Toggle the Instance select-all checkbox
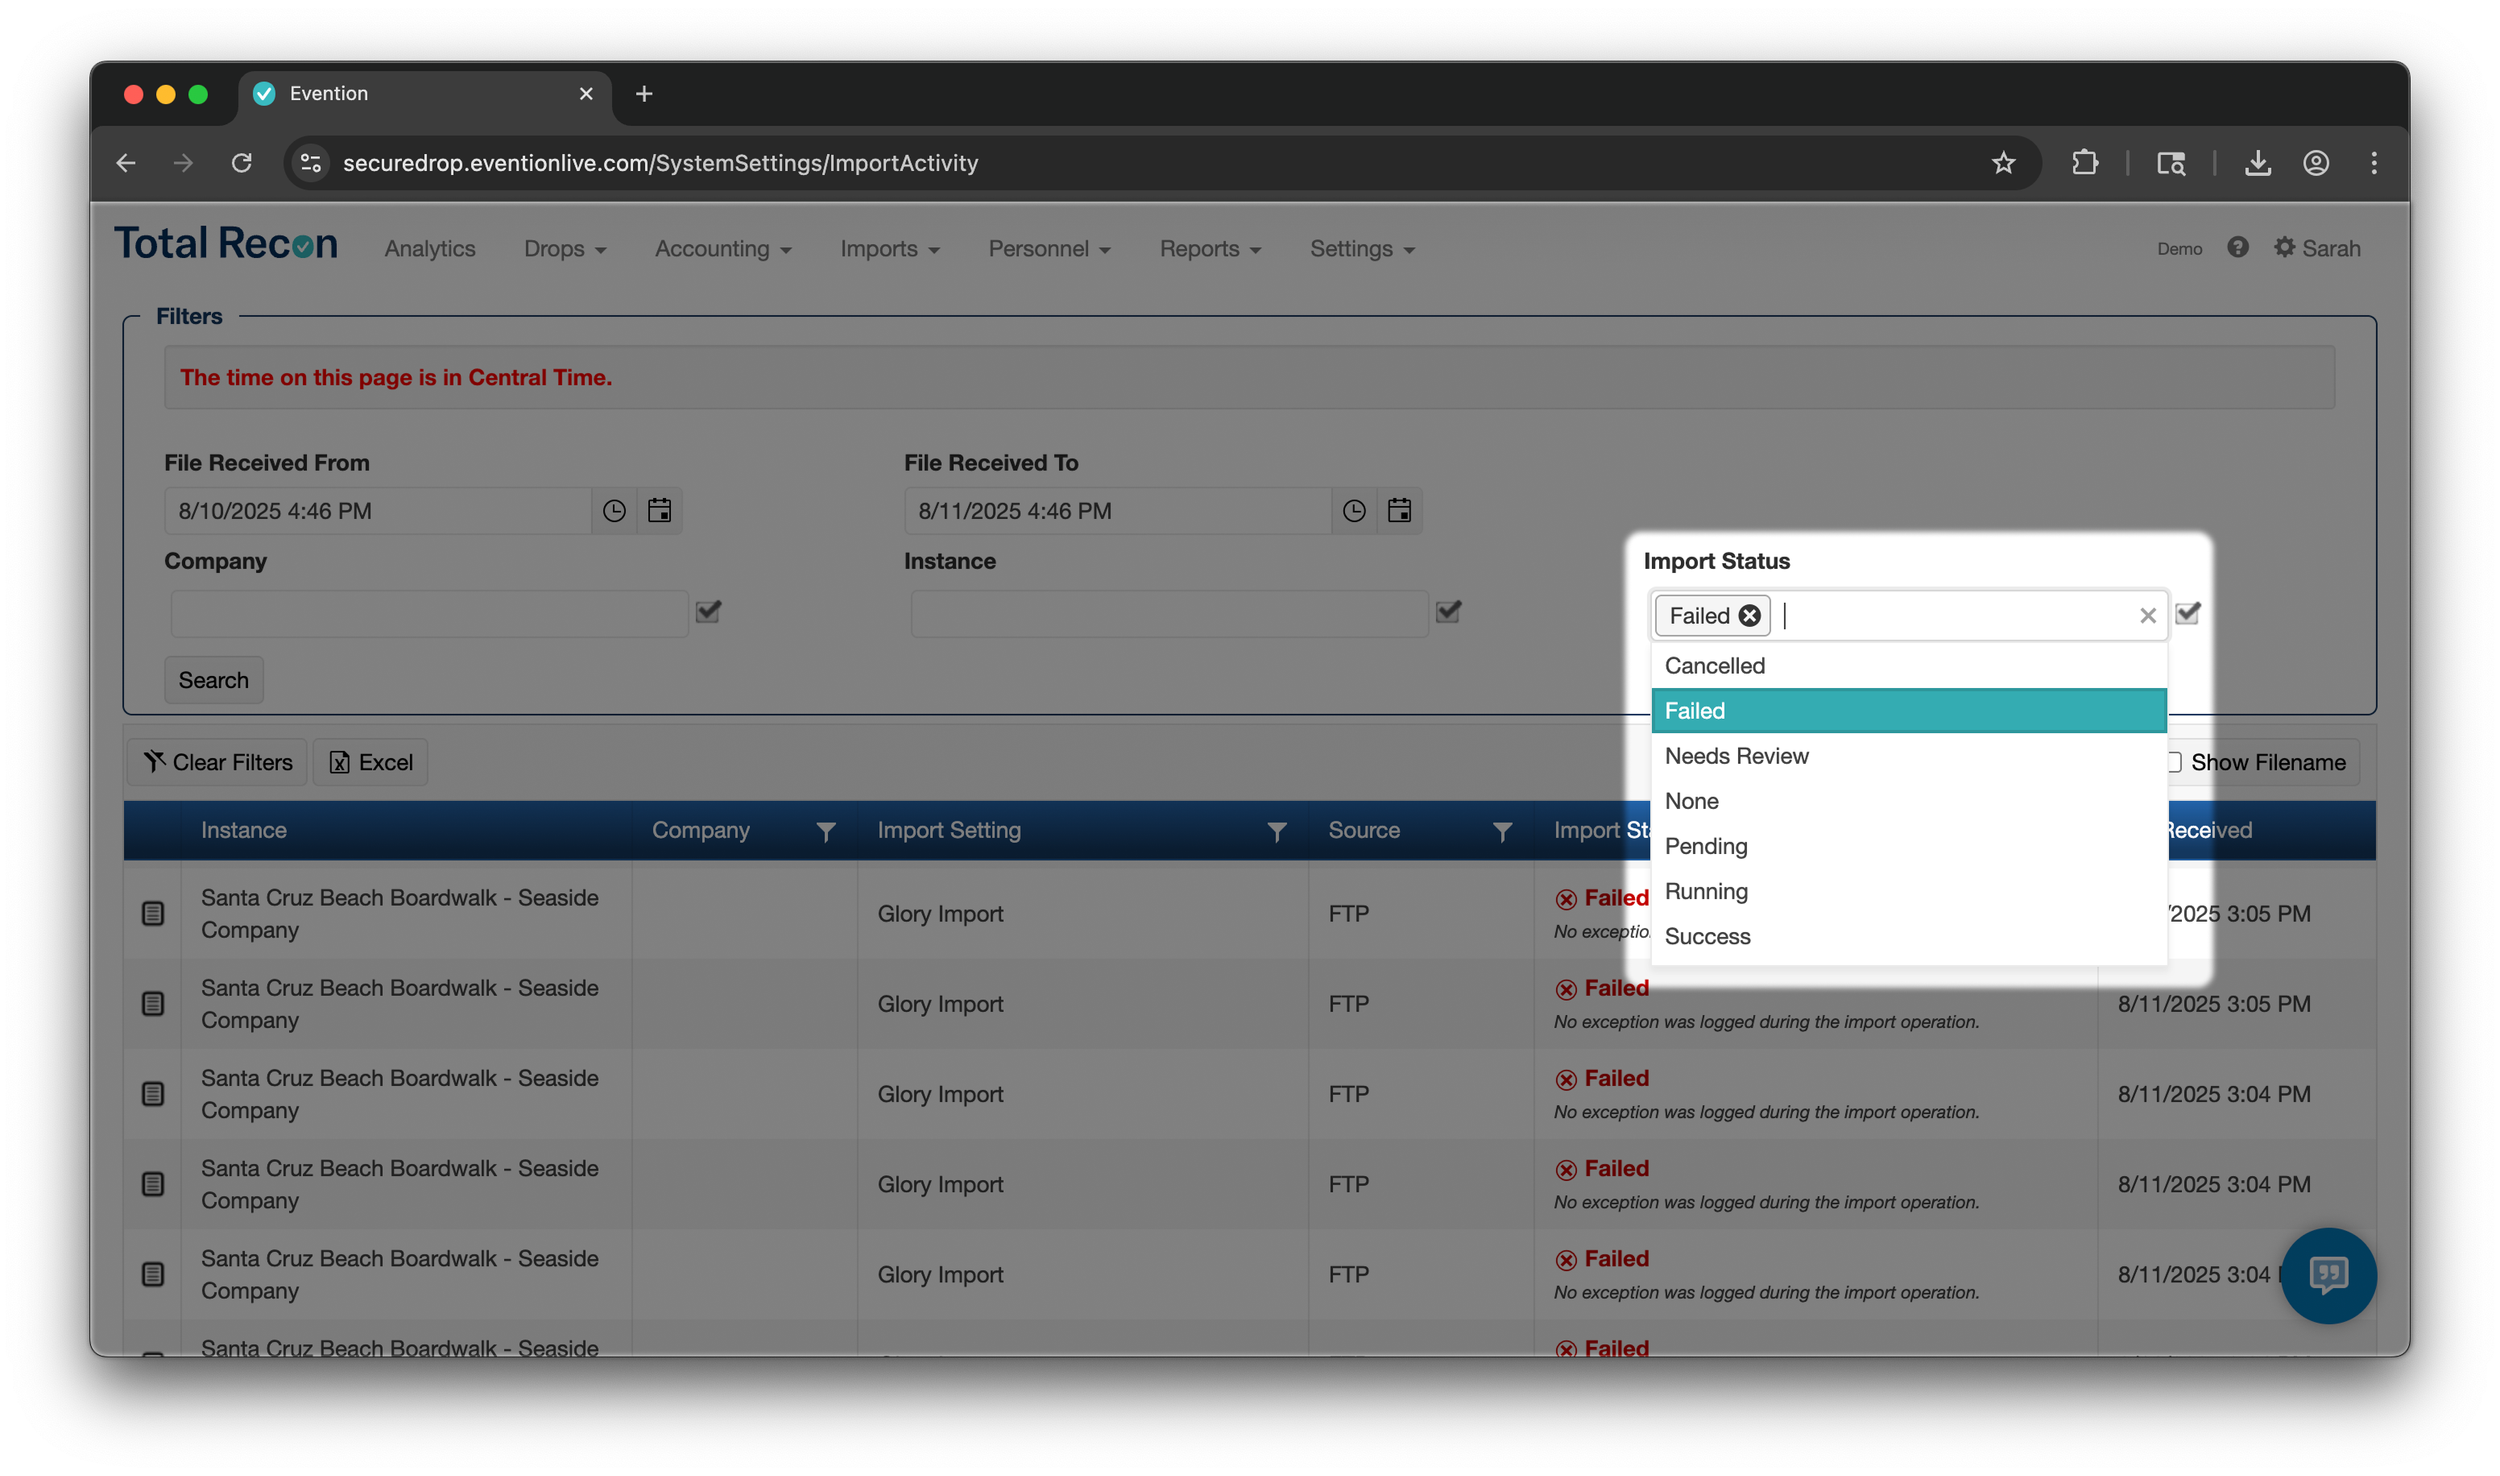This screenshot has height=1476, width=2500. (x=1448, y=611)
